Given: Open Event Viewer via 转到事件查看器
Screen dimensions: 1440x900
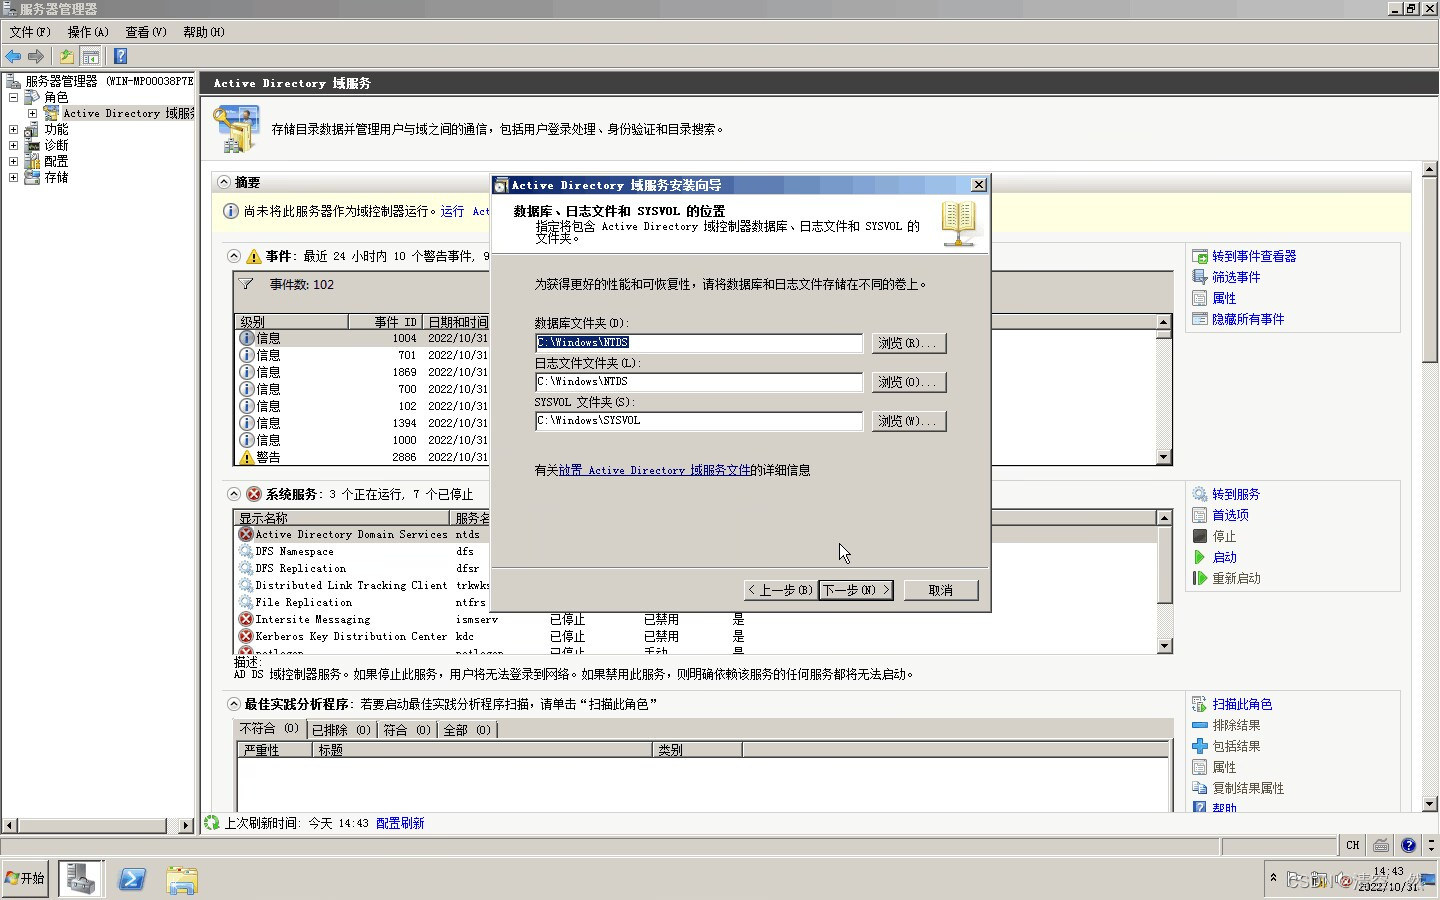Looking at the screenshot, I should tap(1254, 256).
